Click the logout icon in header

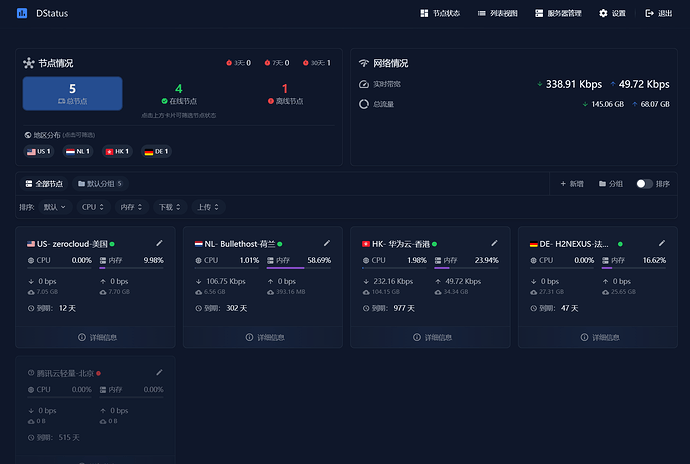(649, 13)
